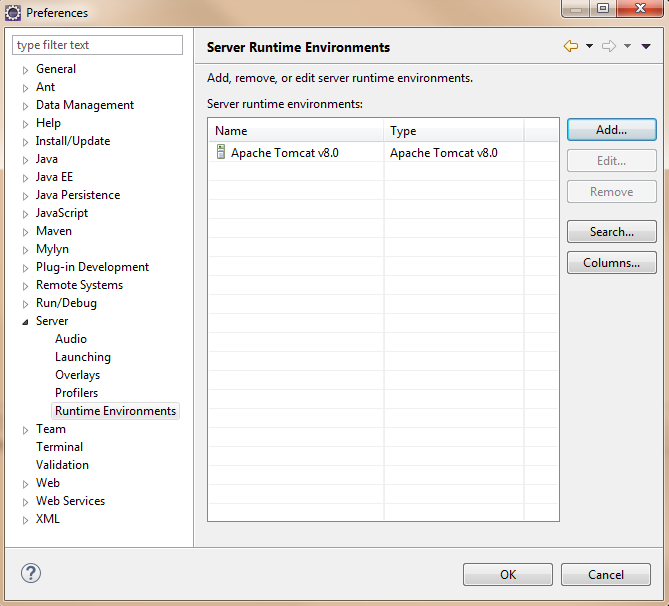Expand the Run/Debug node
The image size is (669, 606).
coord(25,304)
